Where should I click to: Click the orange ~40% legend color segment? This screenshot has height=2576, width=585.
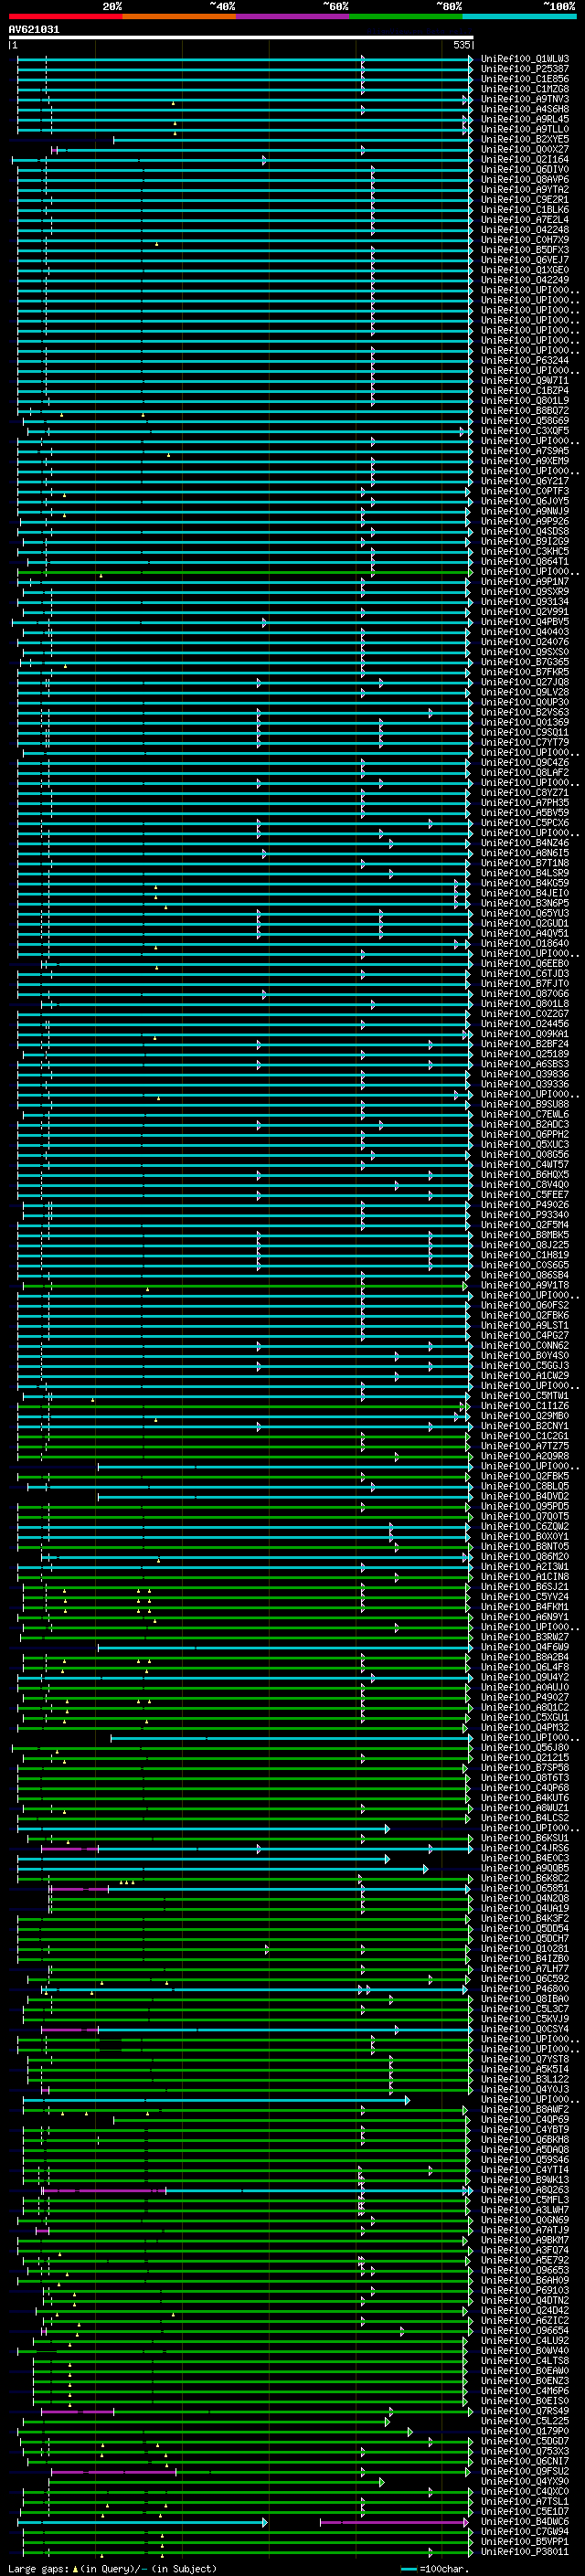click(179, 17)
